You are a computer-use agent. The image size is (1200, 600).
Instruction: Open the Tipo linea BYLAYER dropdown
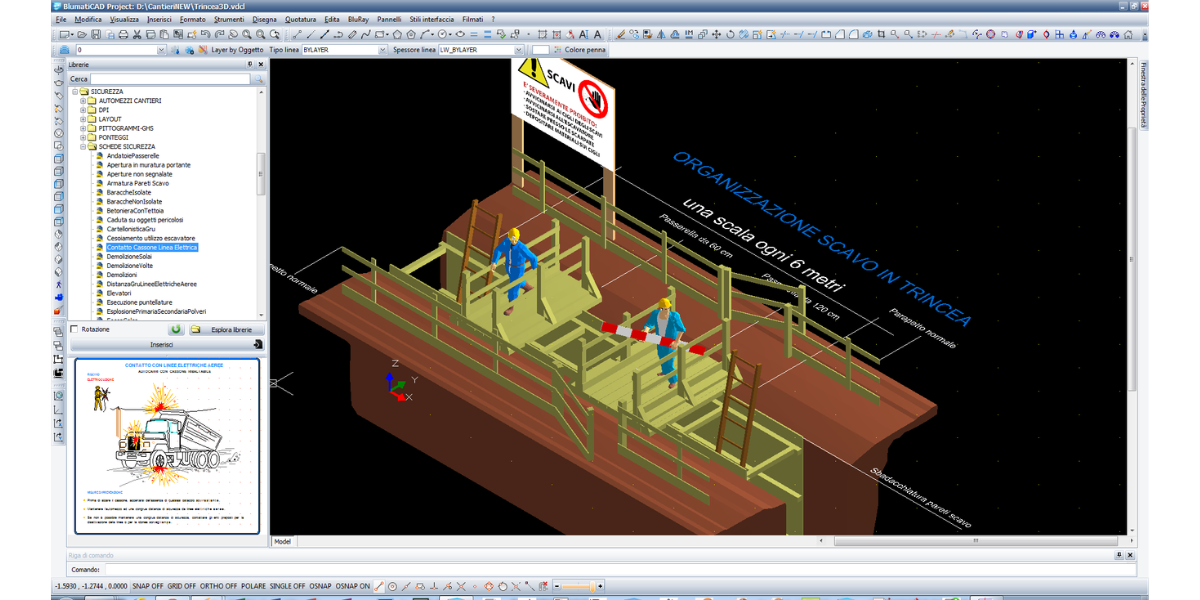pos(381,49)
